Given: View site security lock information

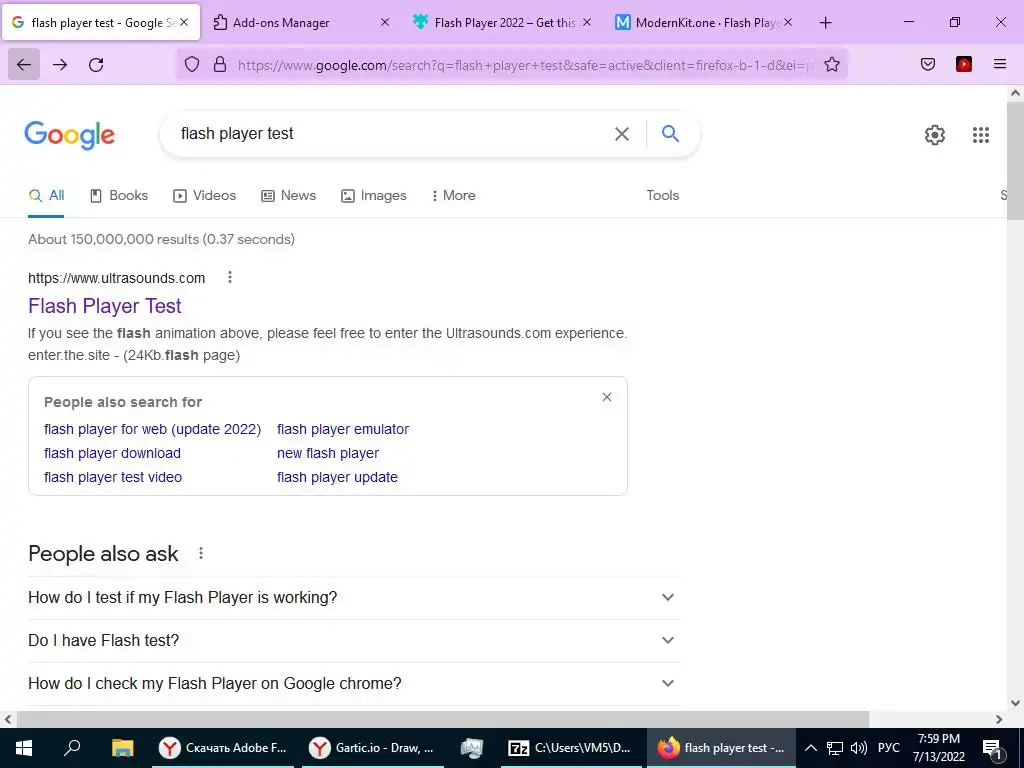Looking at the screenshot, I should point(220,64).
